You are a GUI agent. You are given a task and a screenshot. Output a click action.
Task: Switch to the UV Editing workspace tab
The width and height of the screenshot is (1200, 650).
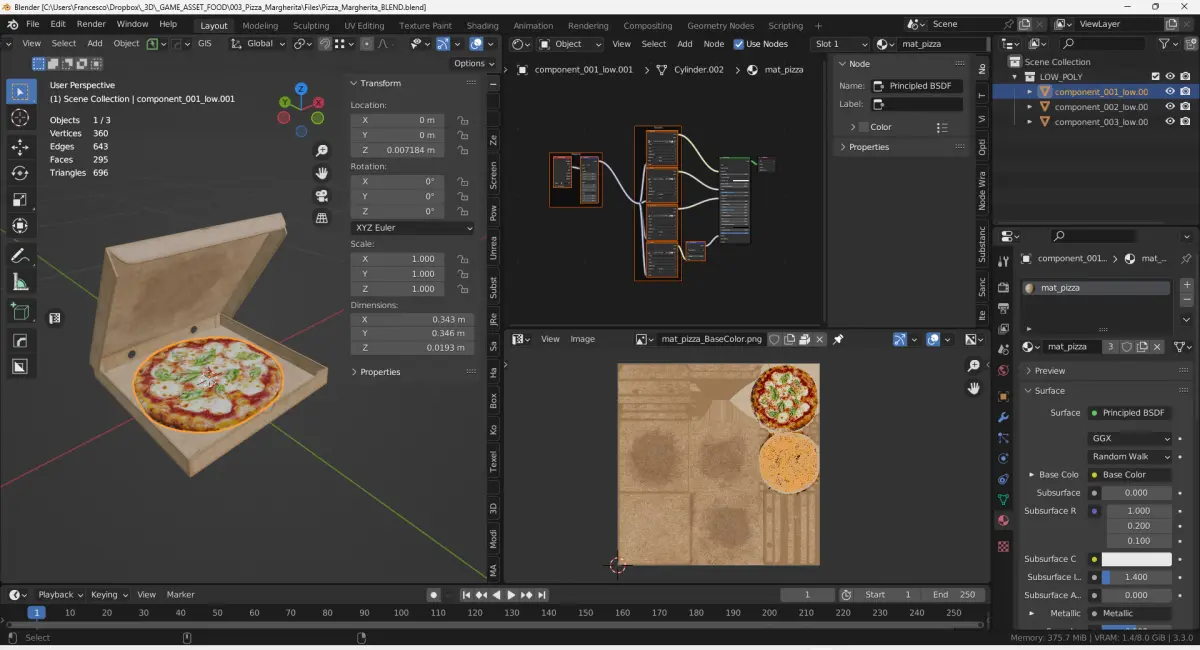[x=364, y=25]
